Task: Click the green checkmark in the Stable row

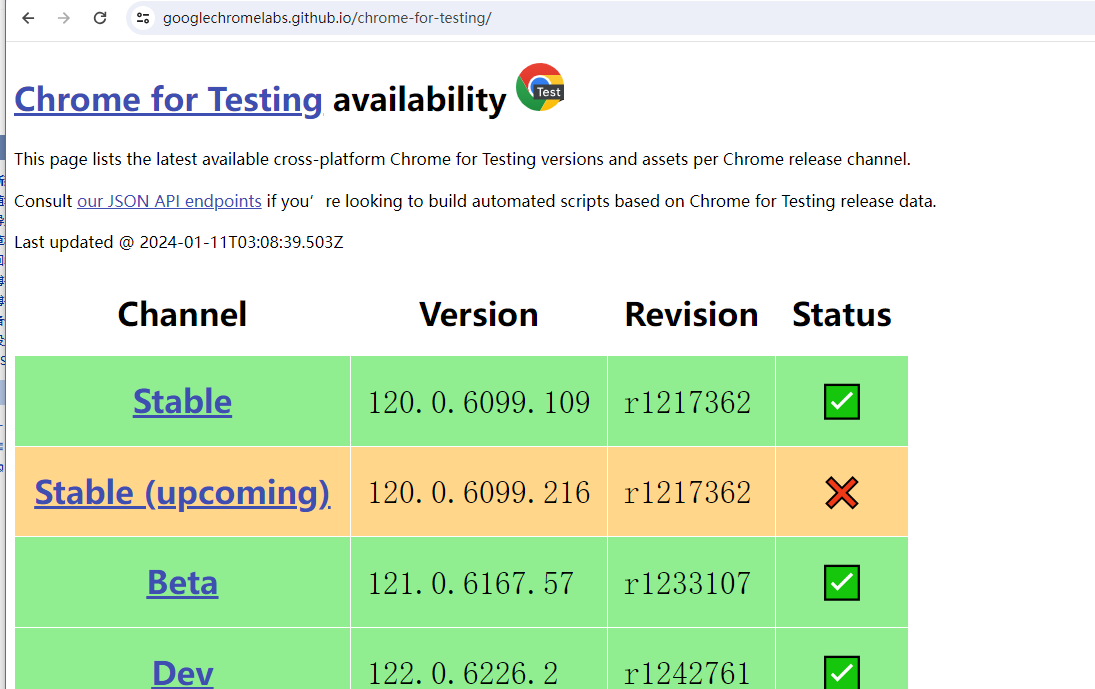Action: (x=841, y=401)
